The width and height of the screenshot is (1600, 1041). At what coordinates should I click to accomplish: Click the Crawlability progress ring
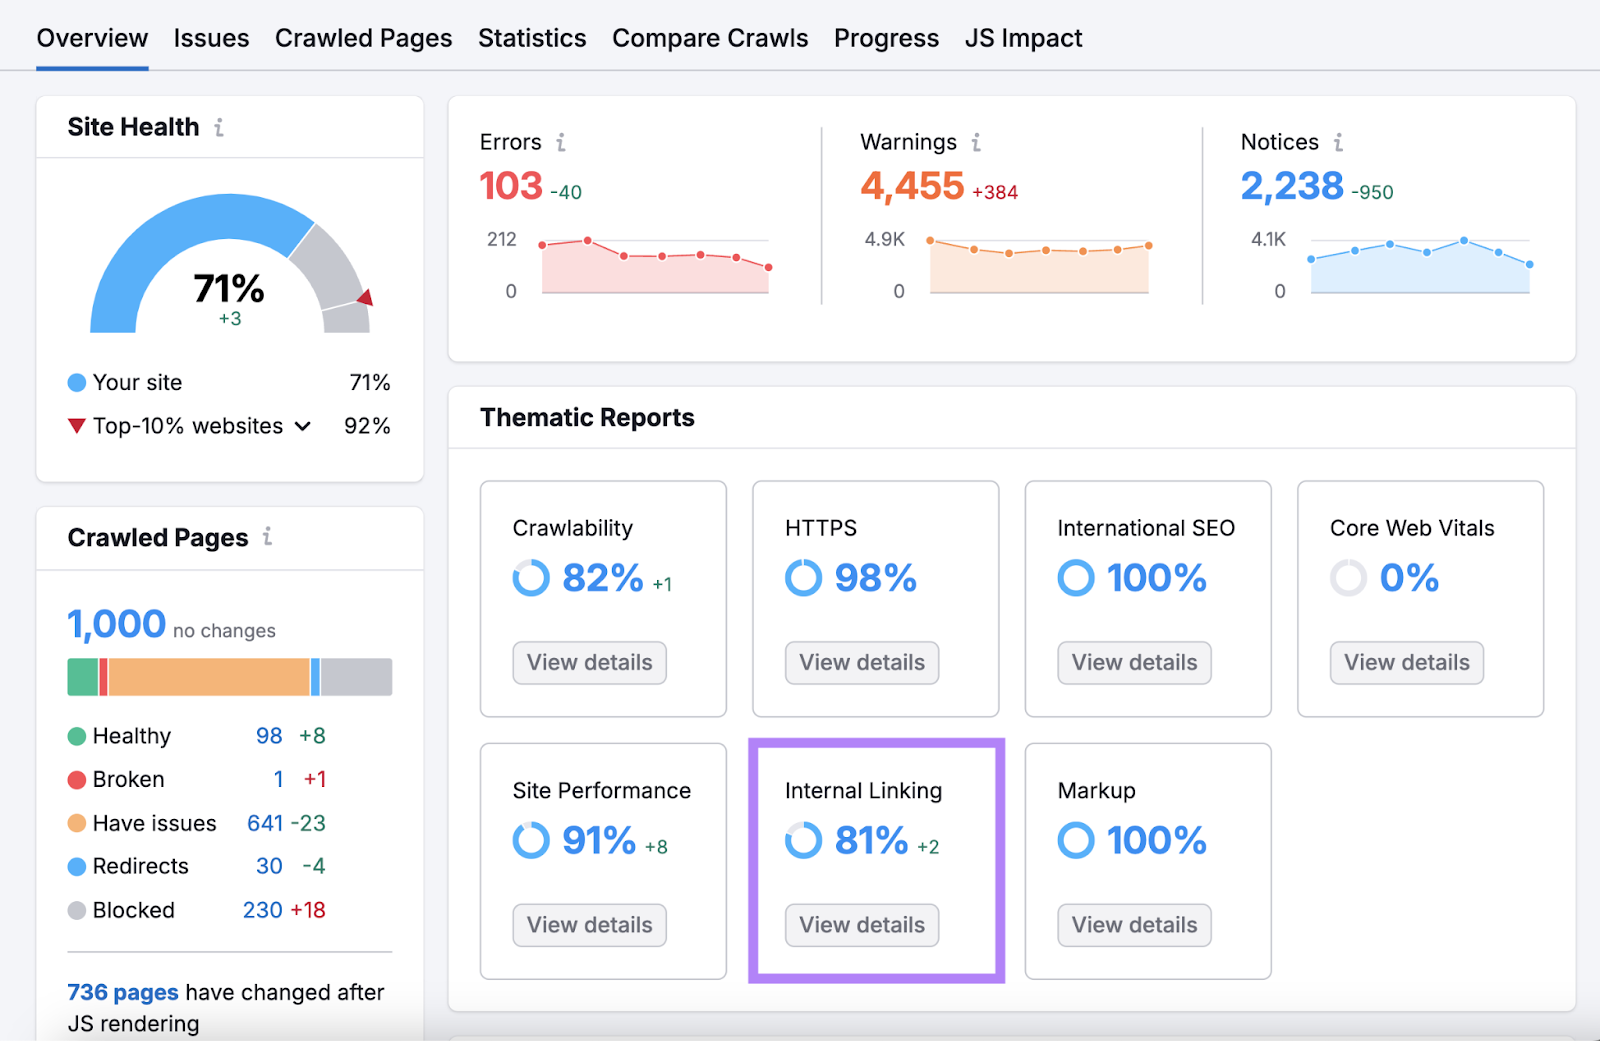click(x=530, y=577)
